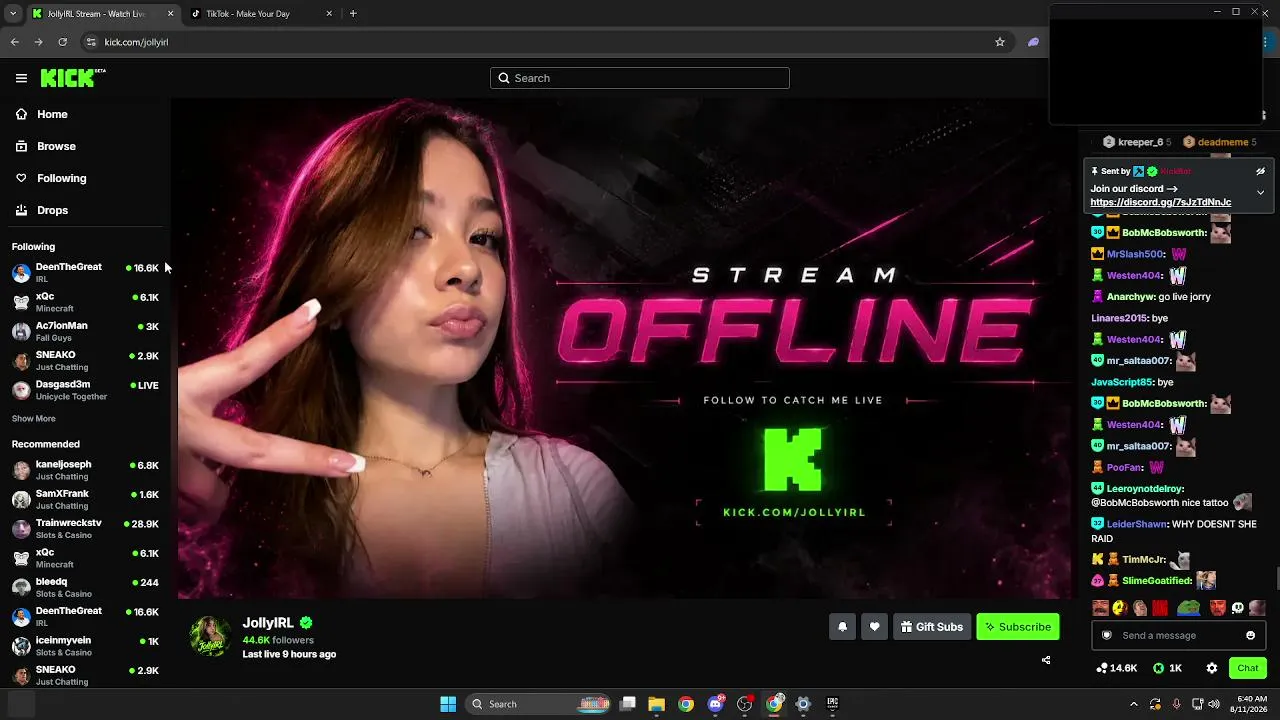Click the taskbar volume icon

pos(1214,704)
